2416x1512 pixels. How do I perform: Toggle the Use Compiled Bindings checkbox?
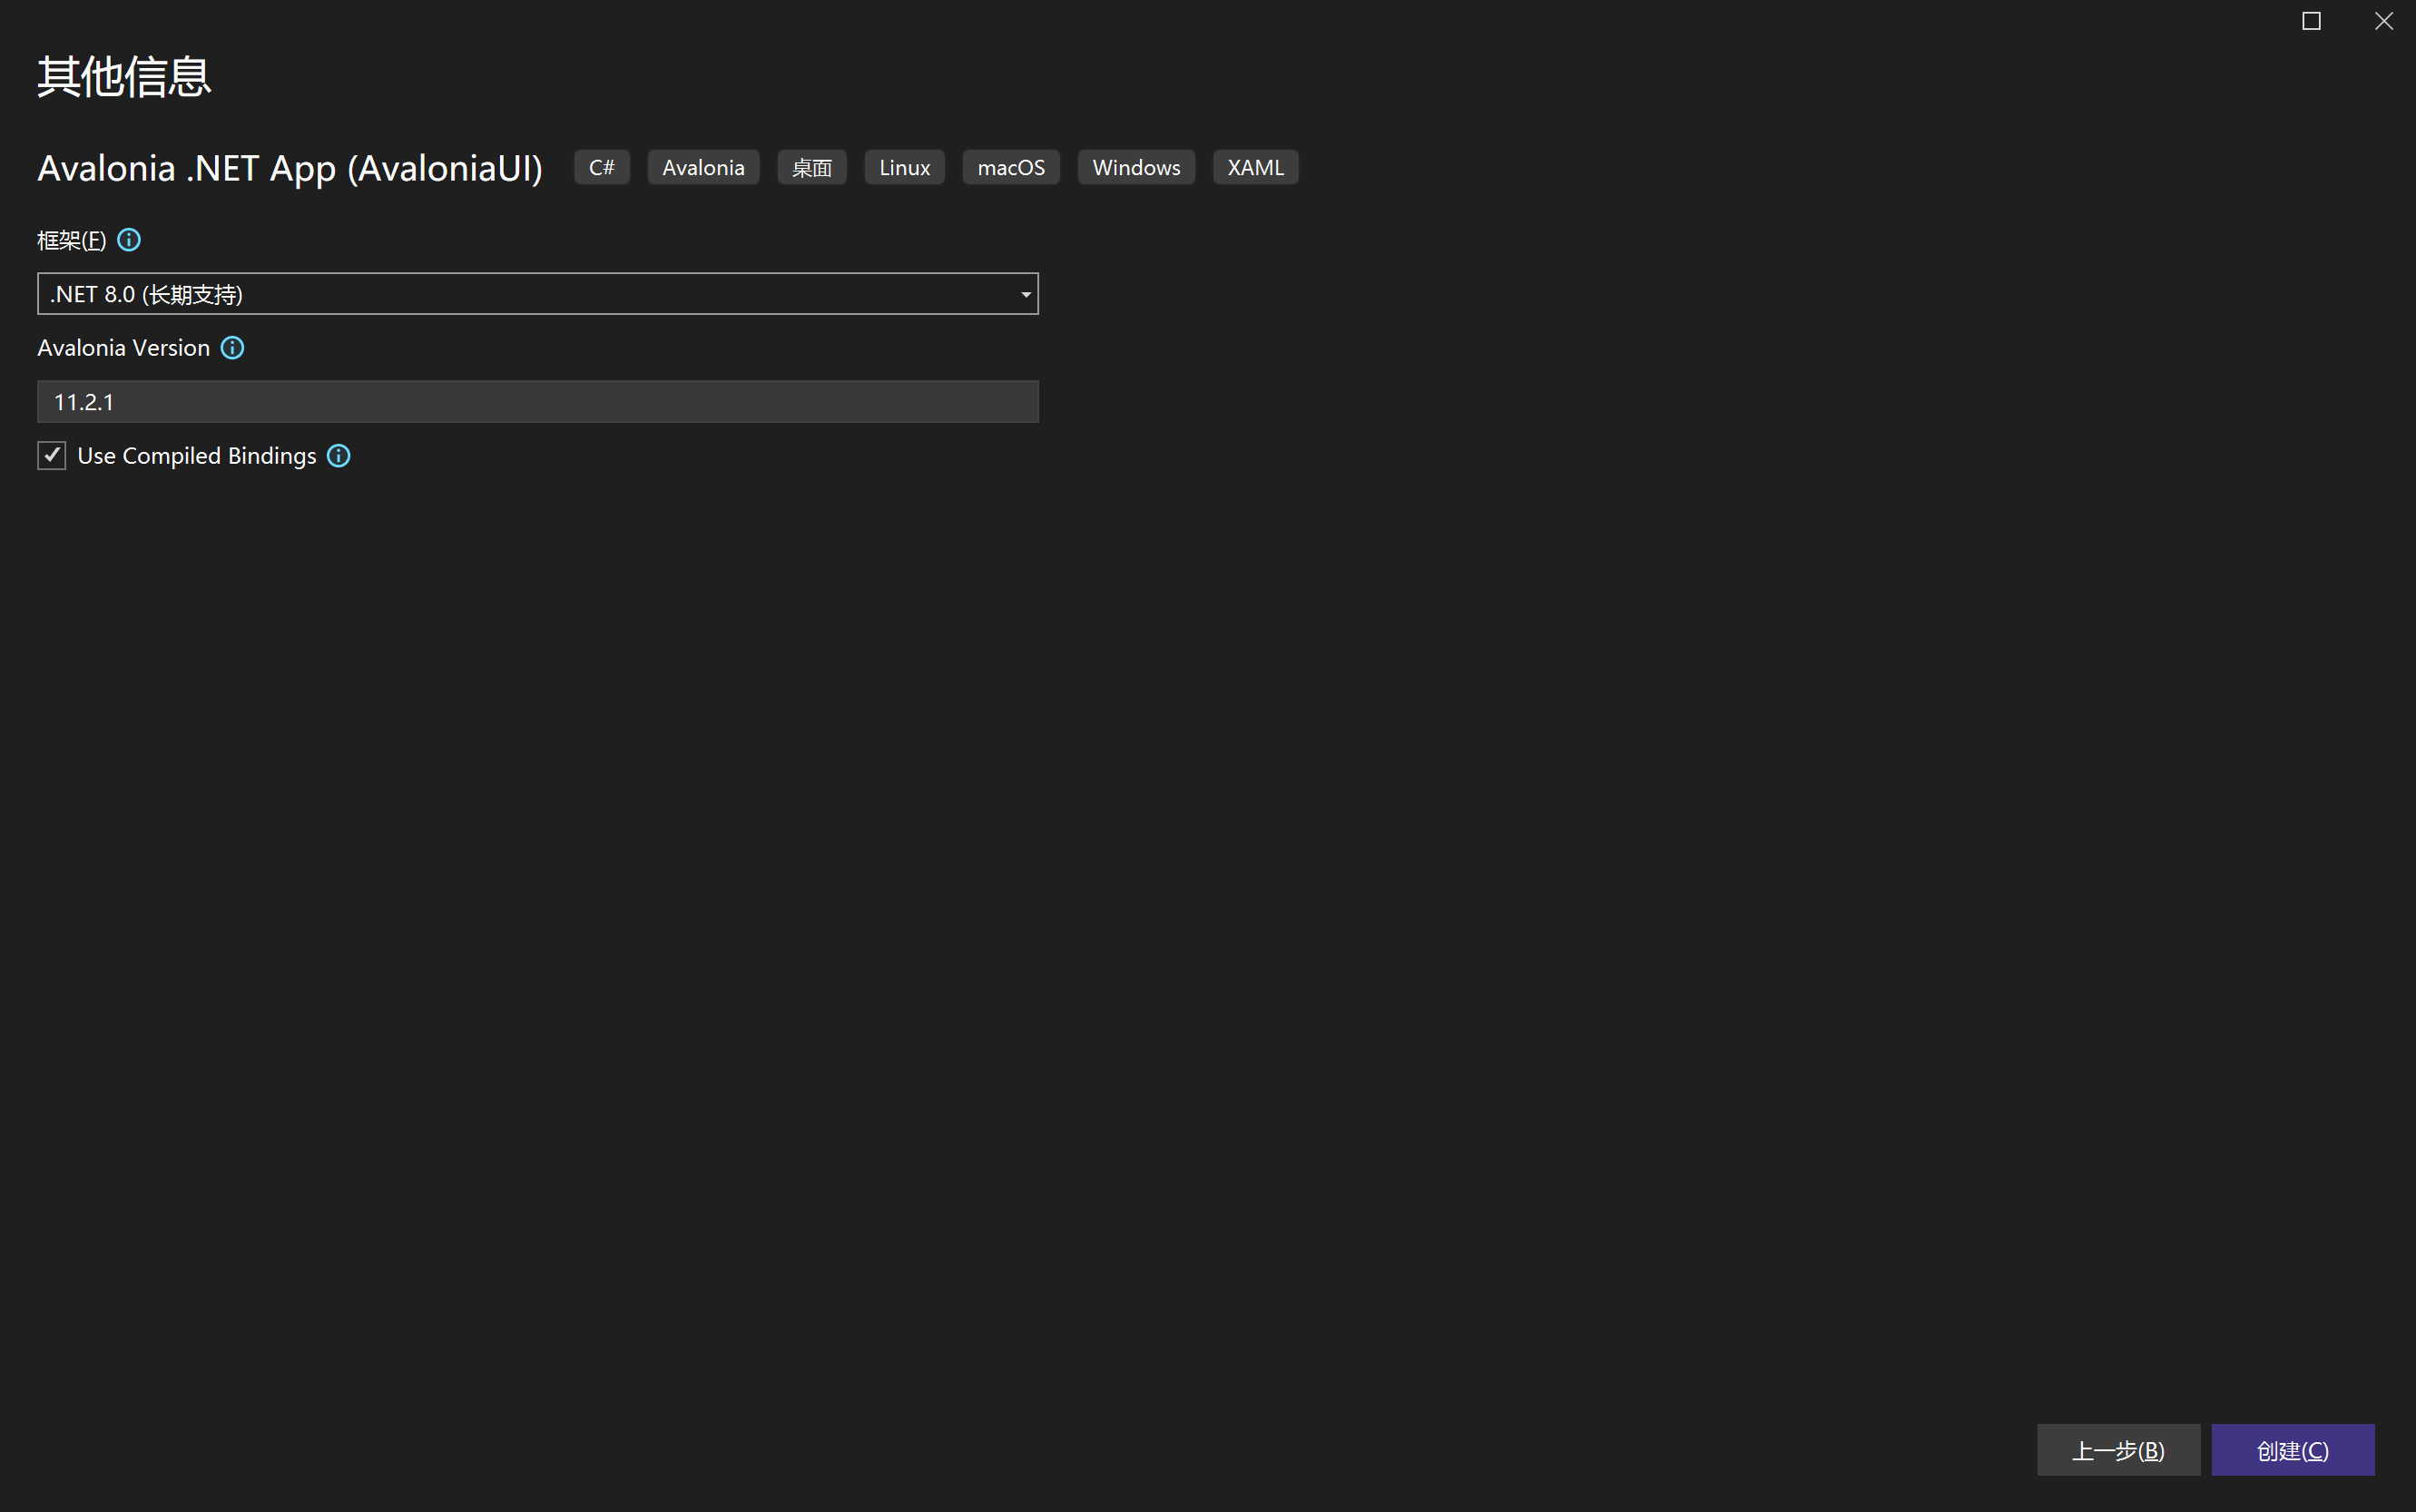point(52,456)
